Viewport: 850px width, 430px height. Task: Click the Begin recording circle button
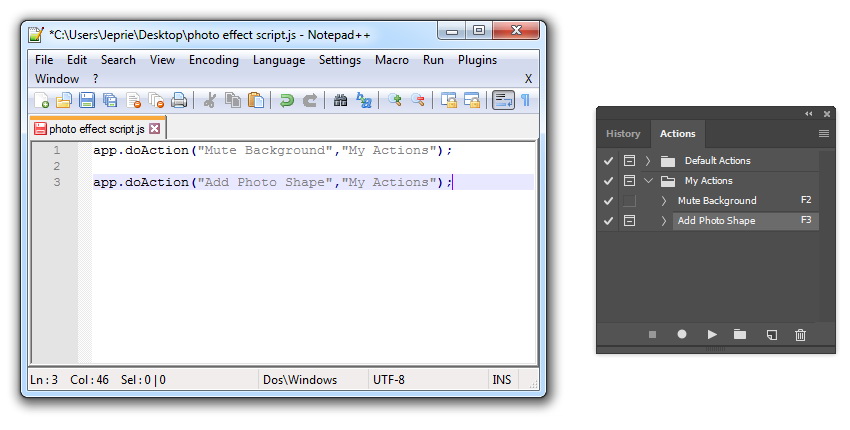pos(682,335)
